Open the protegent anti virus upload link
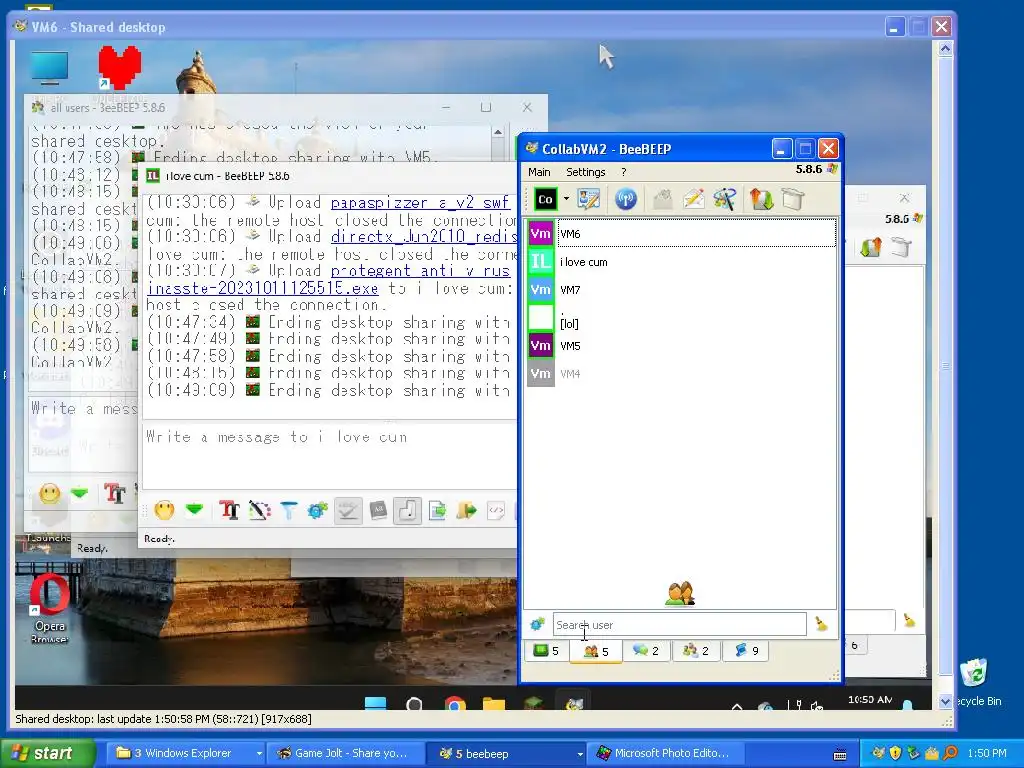 (420, 270)
